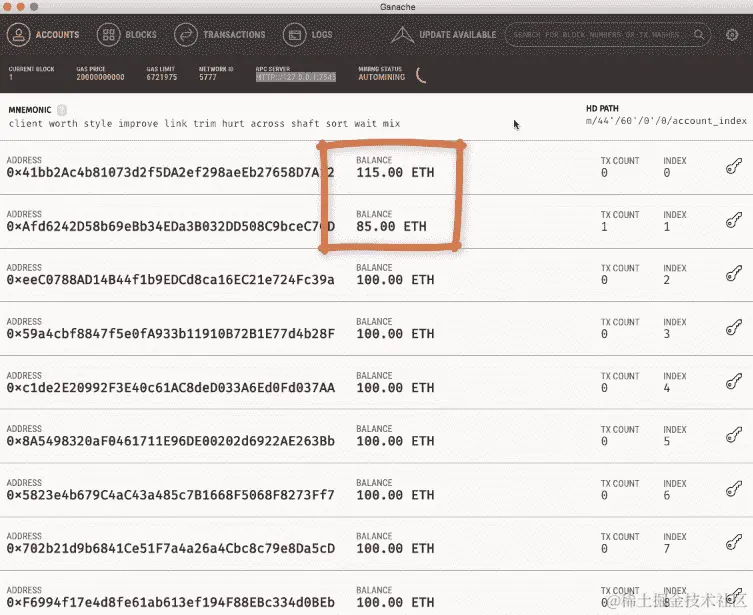Show private key for index 4 account

734,382
